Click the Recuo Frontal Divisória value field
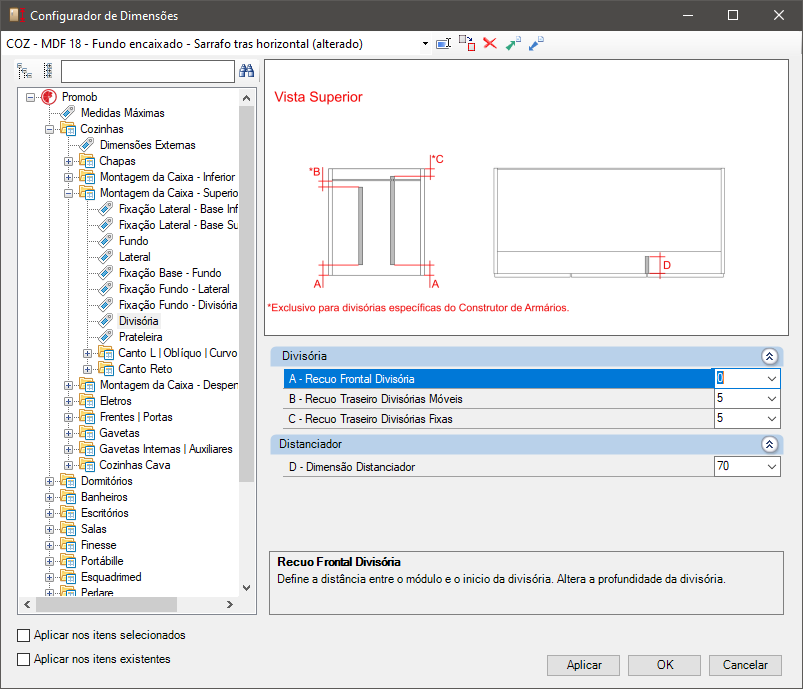 (739, 379)
